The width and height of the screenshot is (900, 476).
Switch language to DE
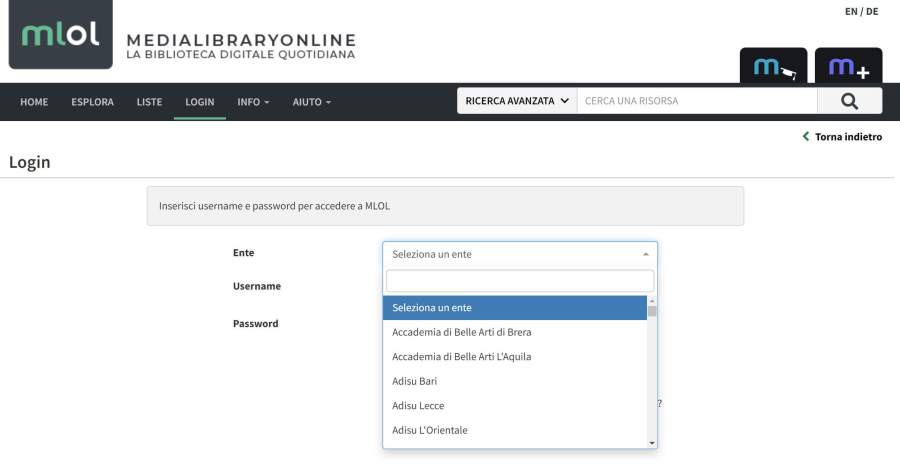pos(872,12)
